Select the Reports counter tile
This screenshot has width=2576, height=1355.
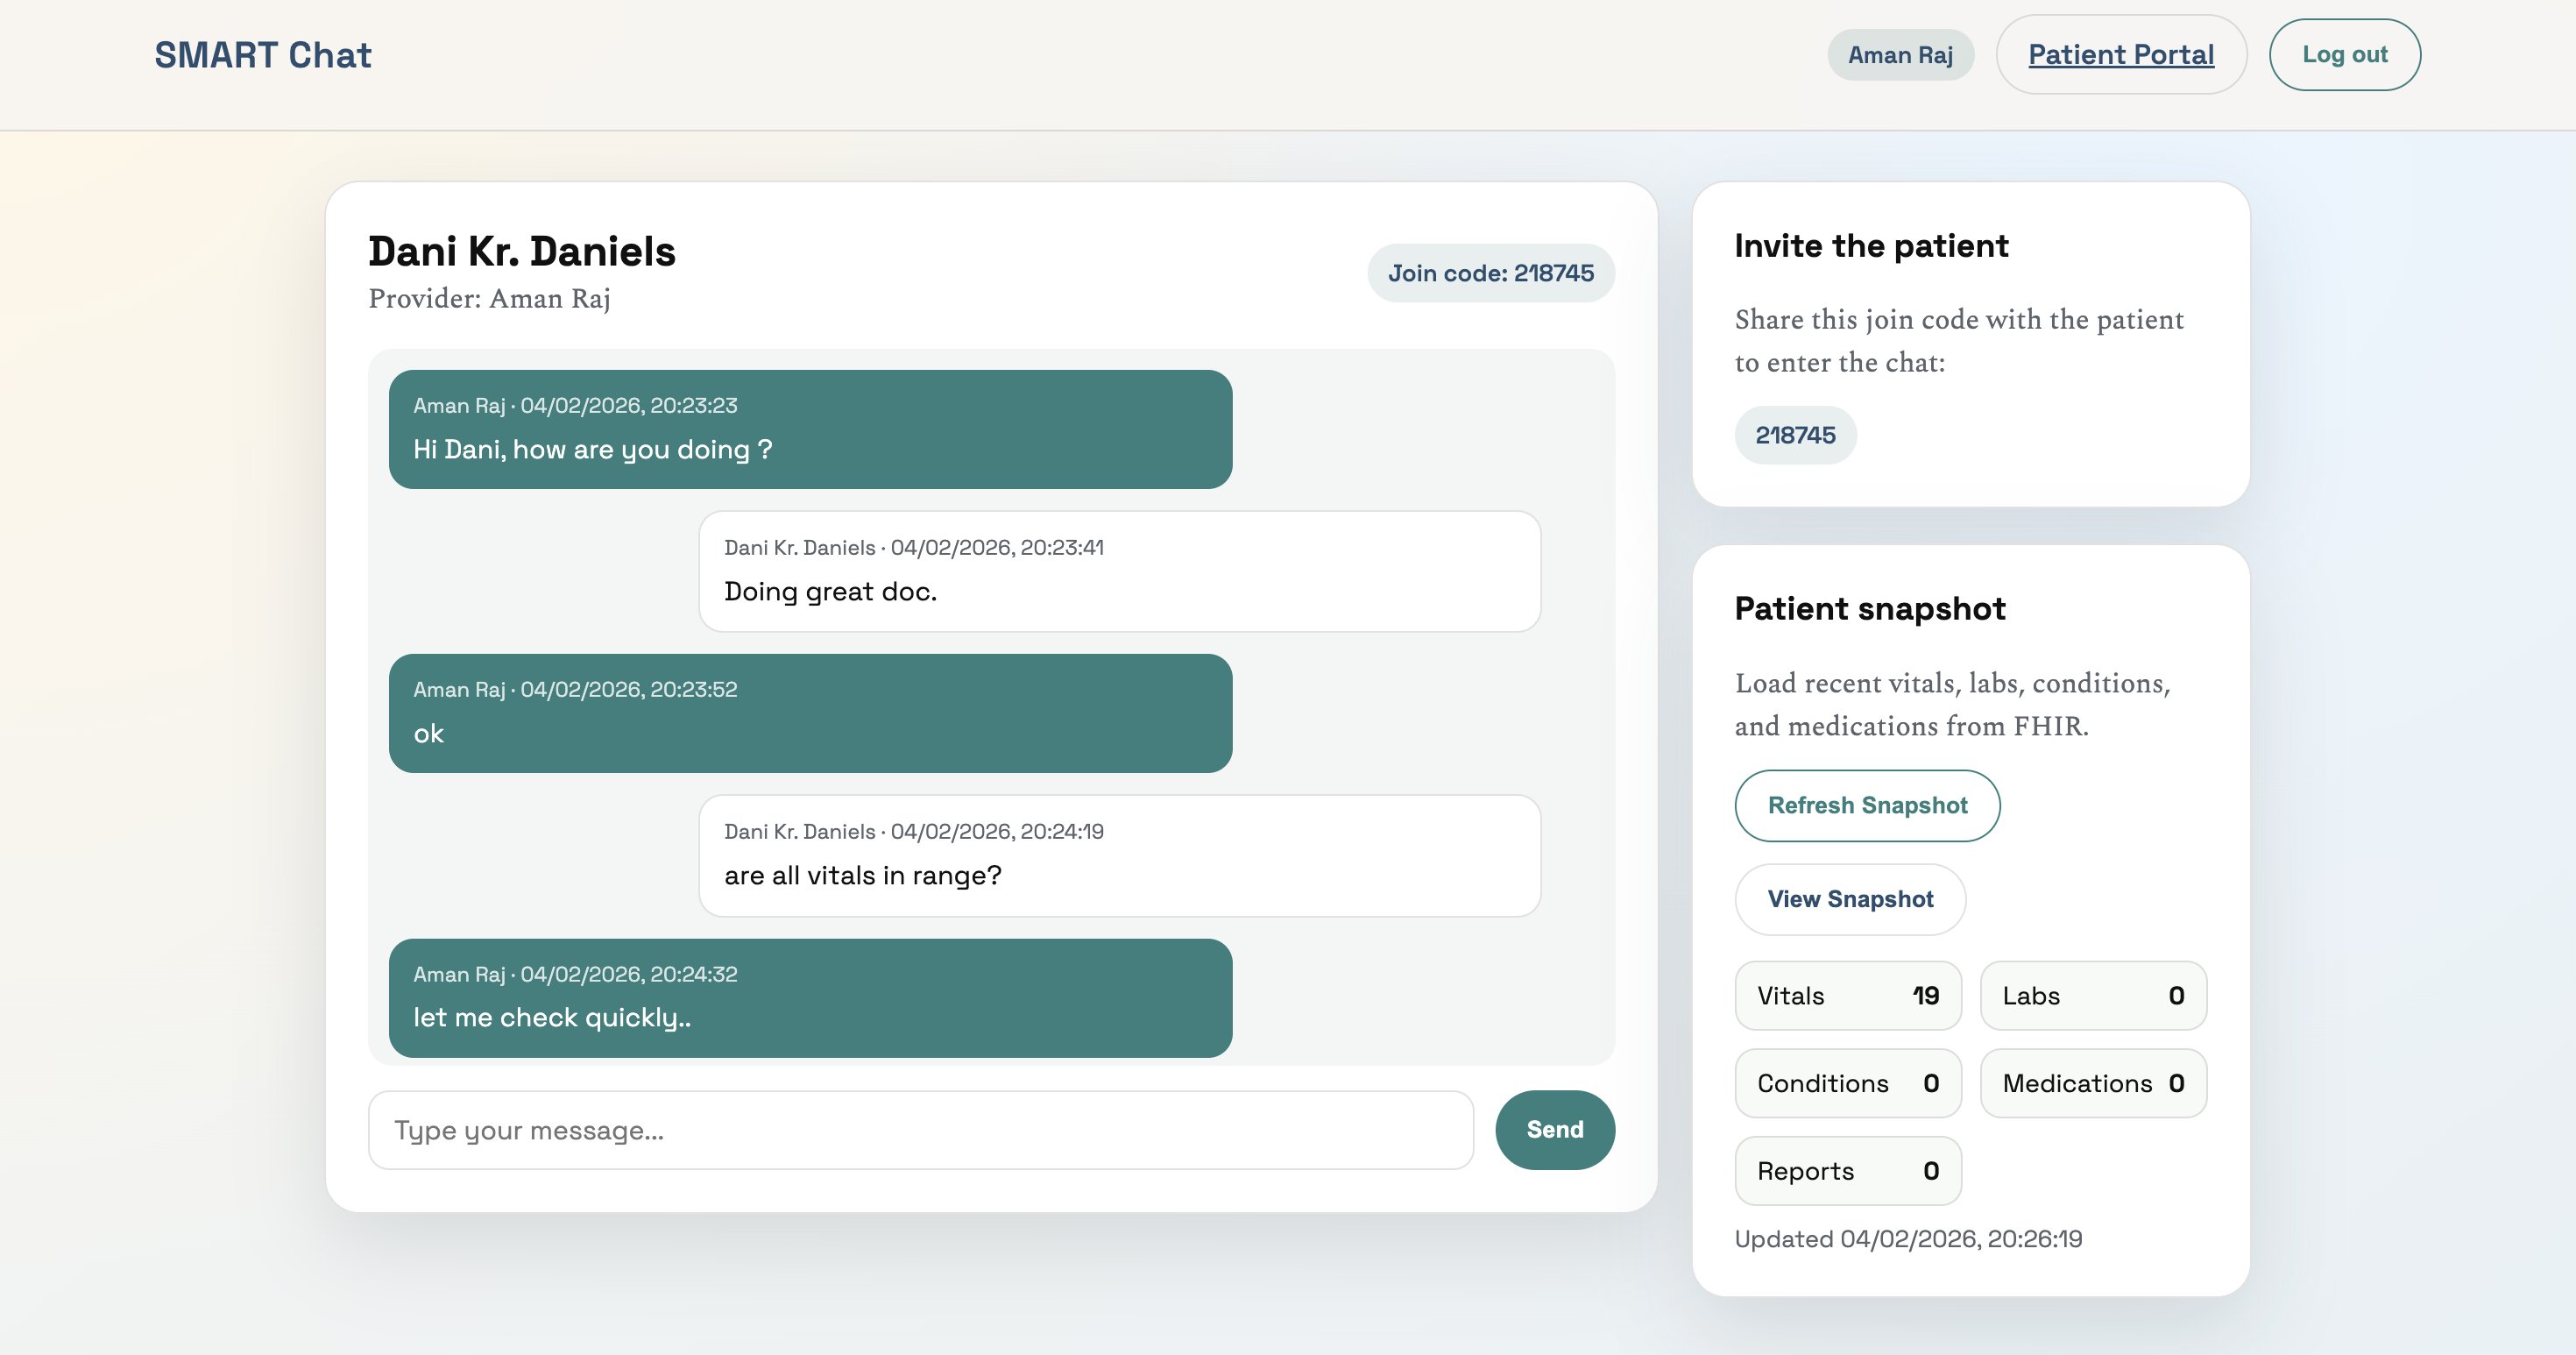1847,1171
